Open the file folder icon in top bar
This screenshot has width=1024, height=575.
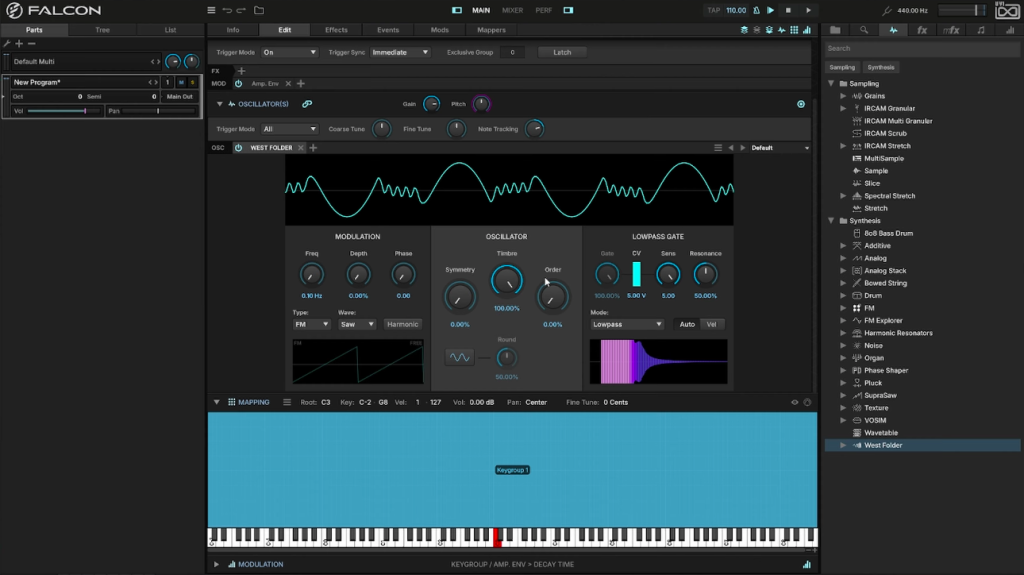point(259,10)
